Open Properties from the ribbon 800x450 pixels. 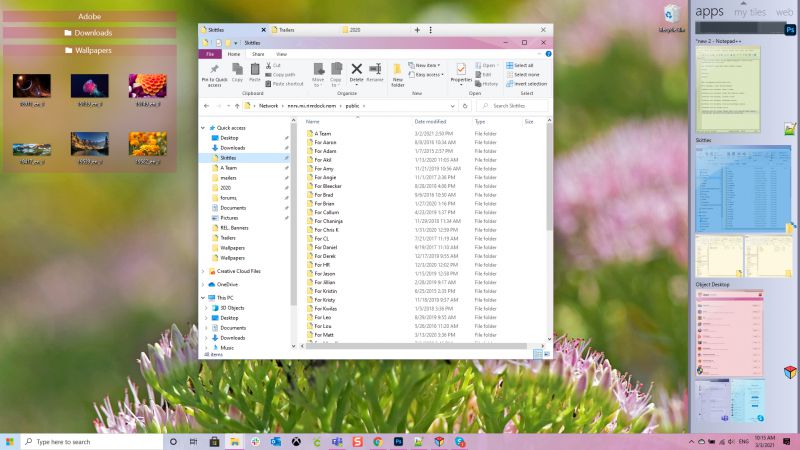pos(461,72)
